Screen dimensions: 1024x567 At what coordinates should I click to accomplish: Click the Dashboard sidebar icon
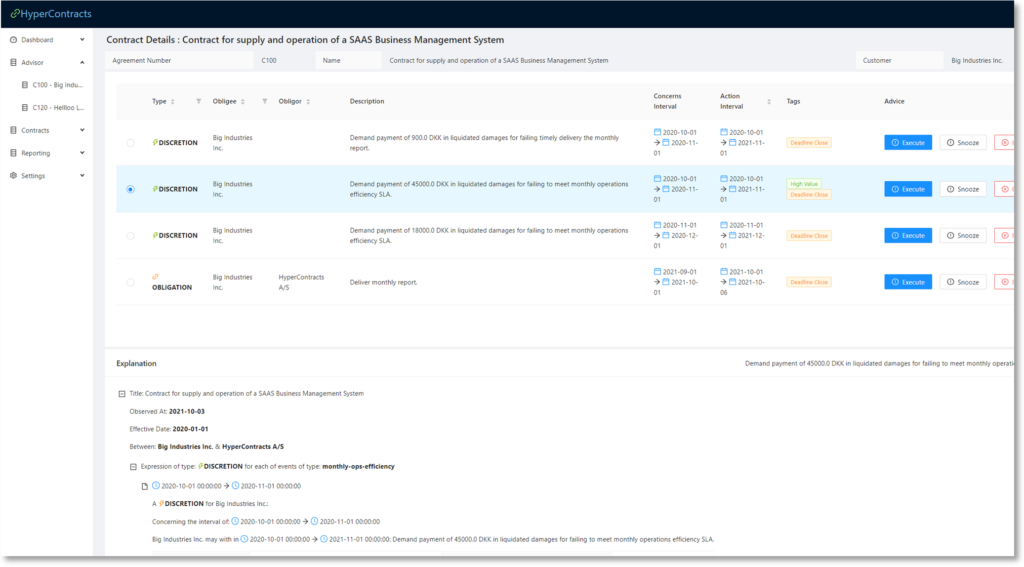click(x=13, y=40)
